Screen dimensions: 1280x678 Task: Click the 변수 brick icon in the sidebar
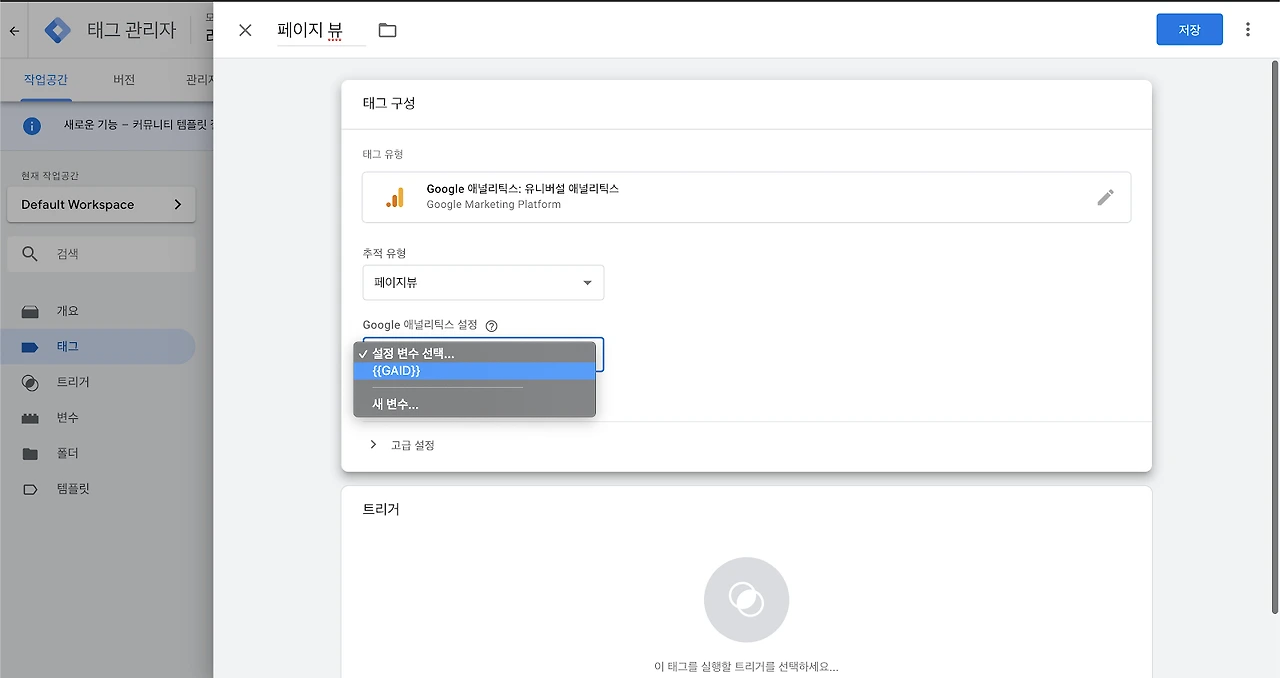point(30,418)
